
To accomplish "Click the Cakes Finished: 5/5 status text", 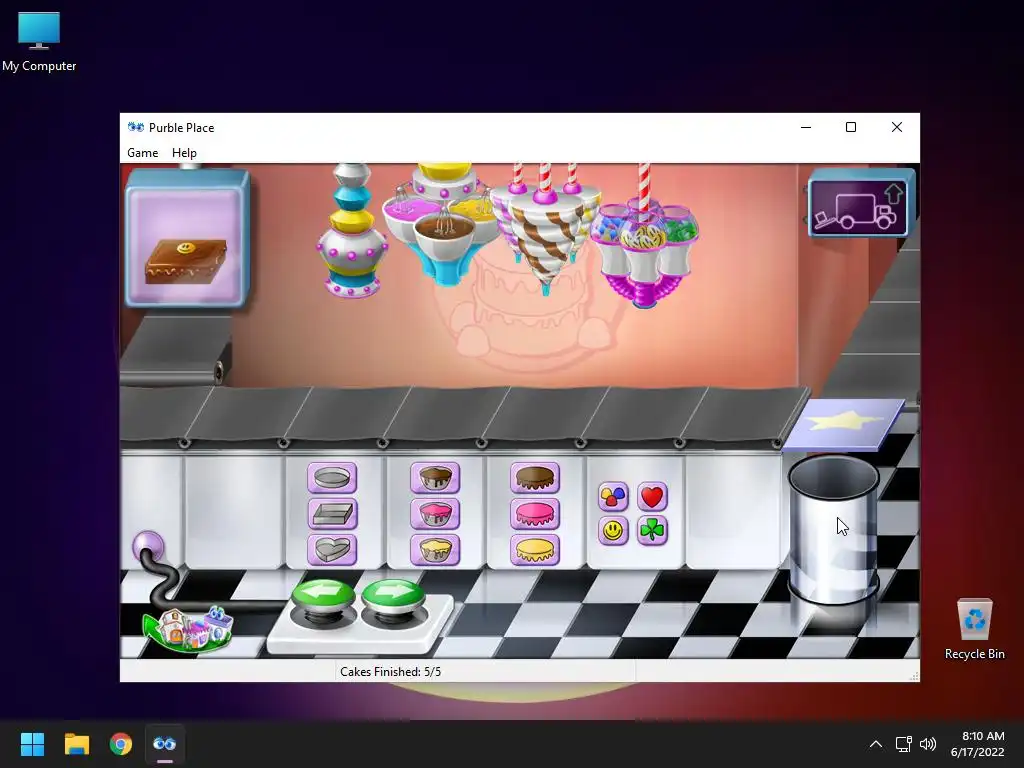I will coord(391,671).
